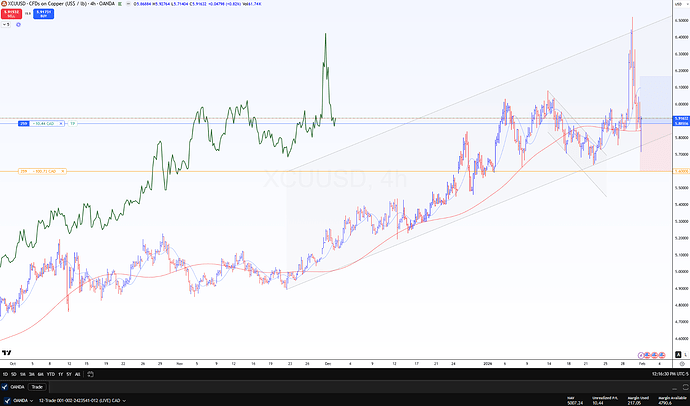Click the Margin Used value 217.05
Screen dimensions: 690x406
(x=635, y=402)
